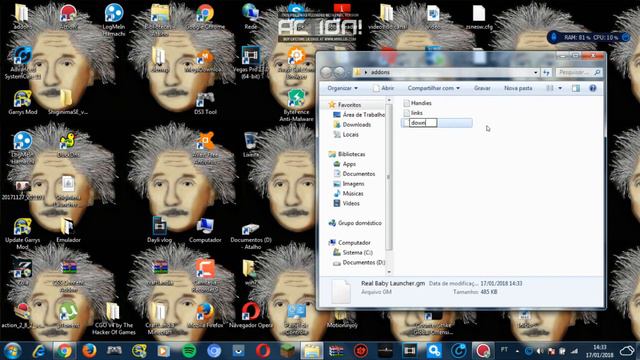
Task: Switch to Windows Explorer taskbar button
Action: click(312, 351)
